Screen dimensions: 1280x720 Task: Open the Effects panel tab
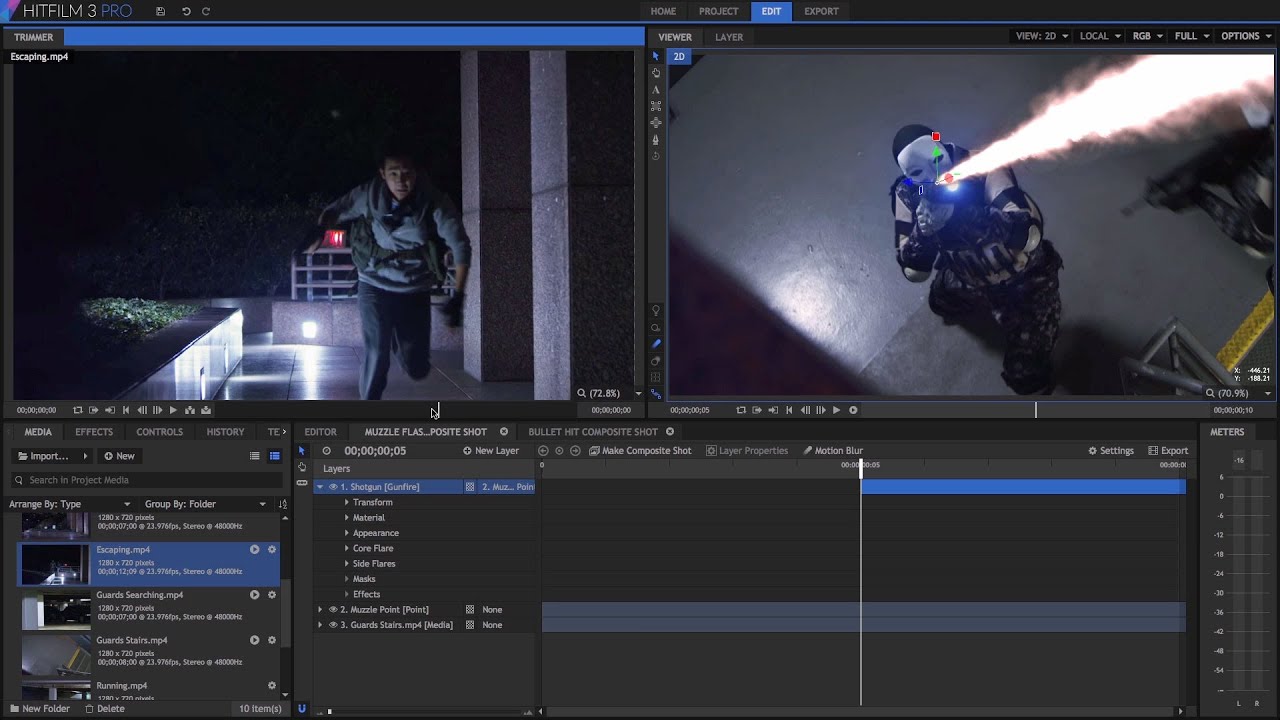point(94,432)
